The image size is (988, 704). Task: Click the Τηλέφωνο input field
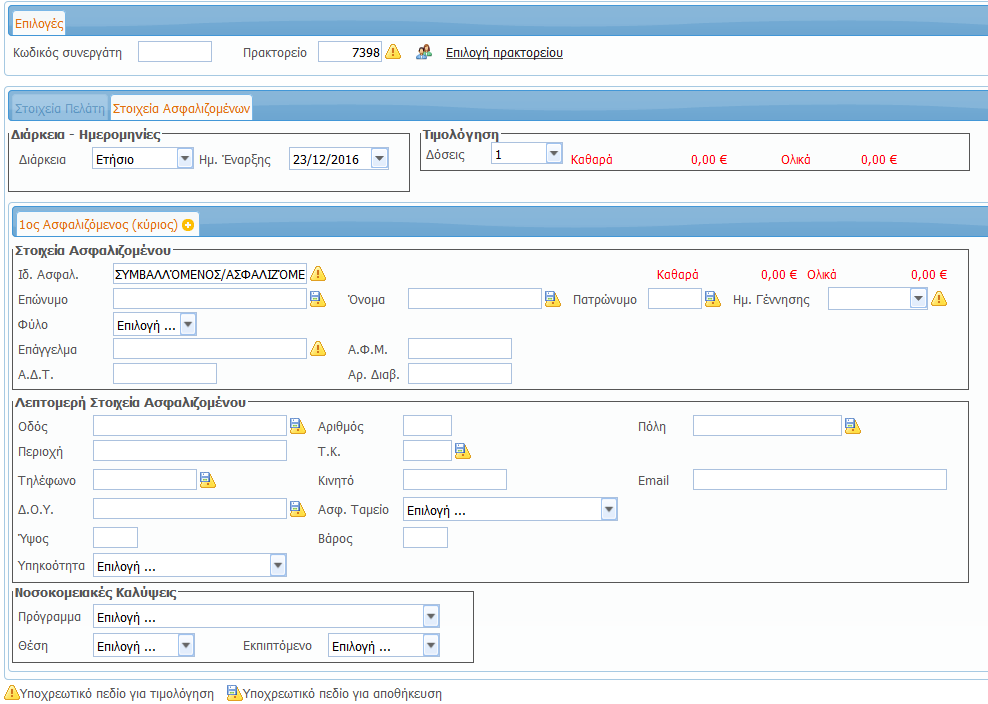pos(145,480)
